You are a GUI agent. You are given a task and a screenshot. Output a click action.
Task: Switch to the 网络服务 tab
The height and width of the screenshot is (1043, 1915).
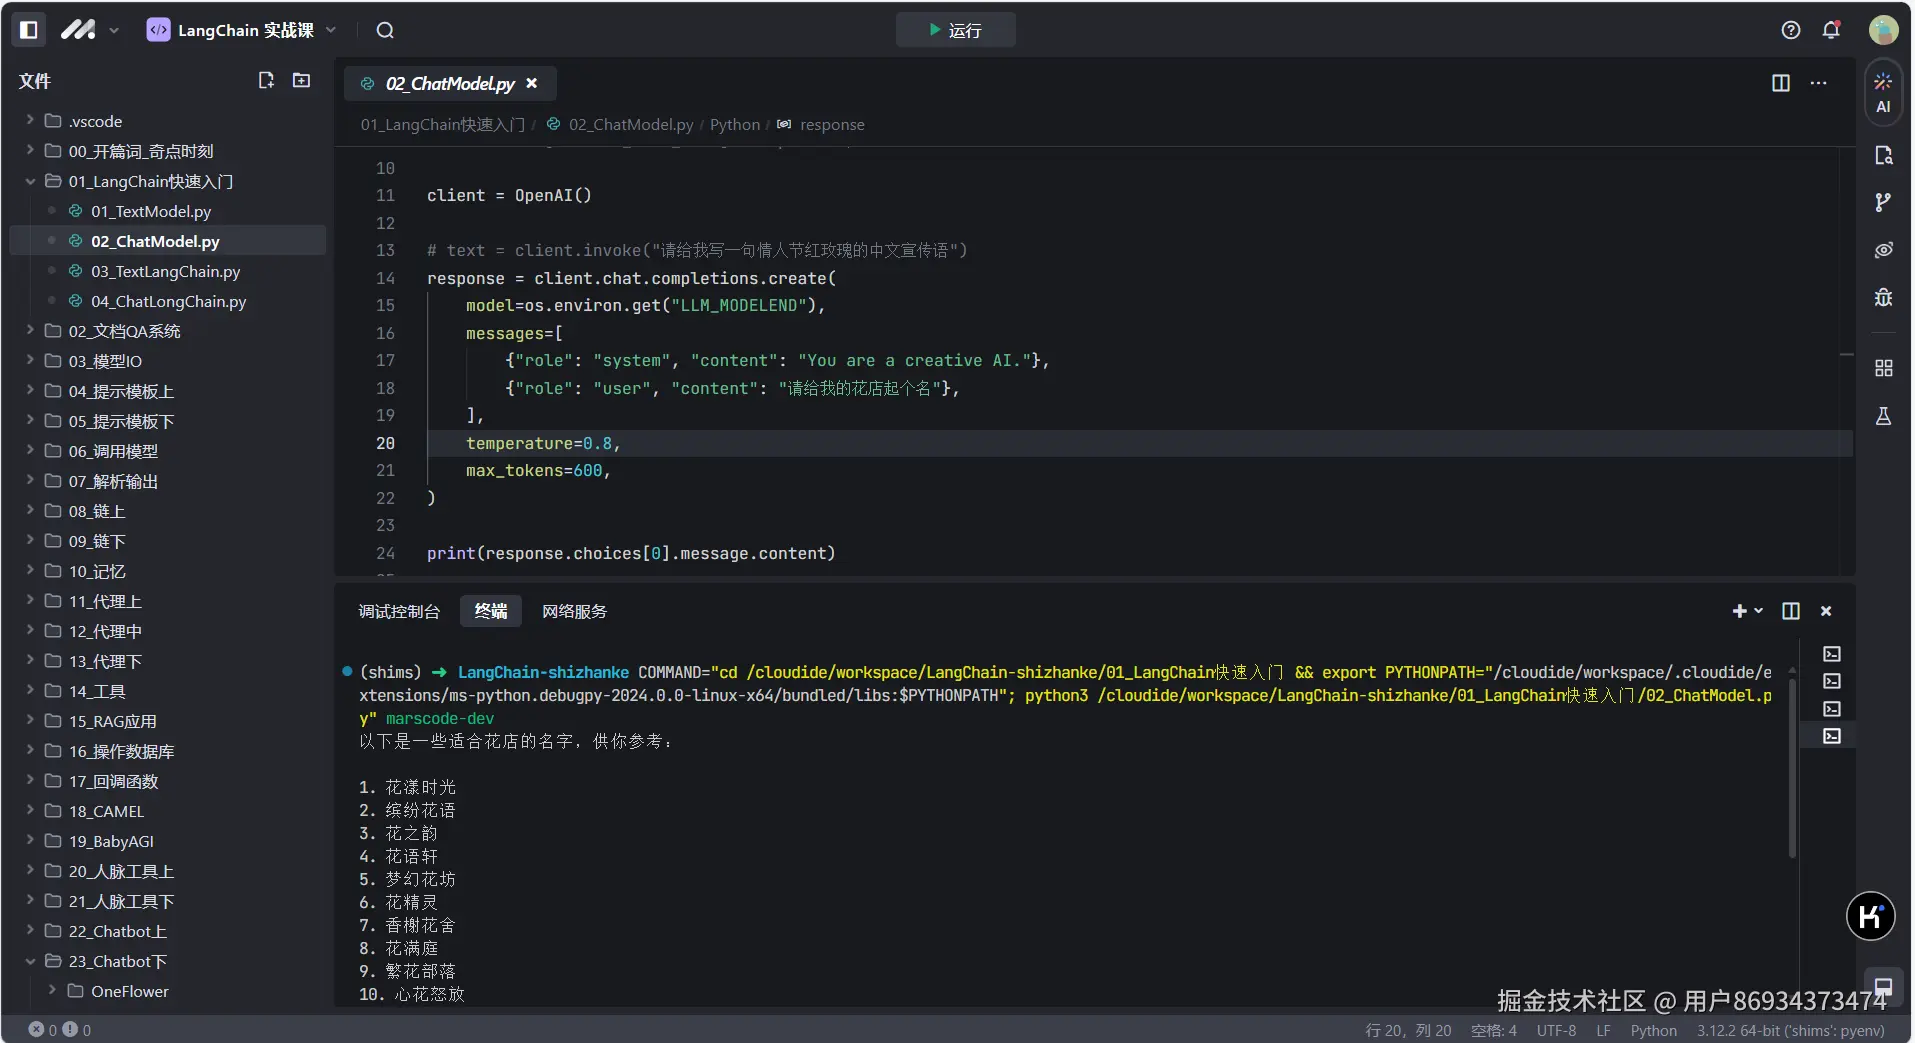[574, 611]
